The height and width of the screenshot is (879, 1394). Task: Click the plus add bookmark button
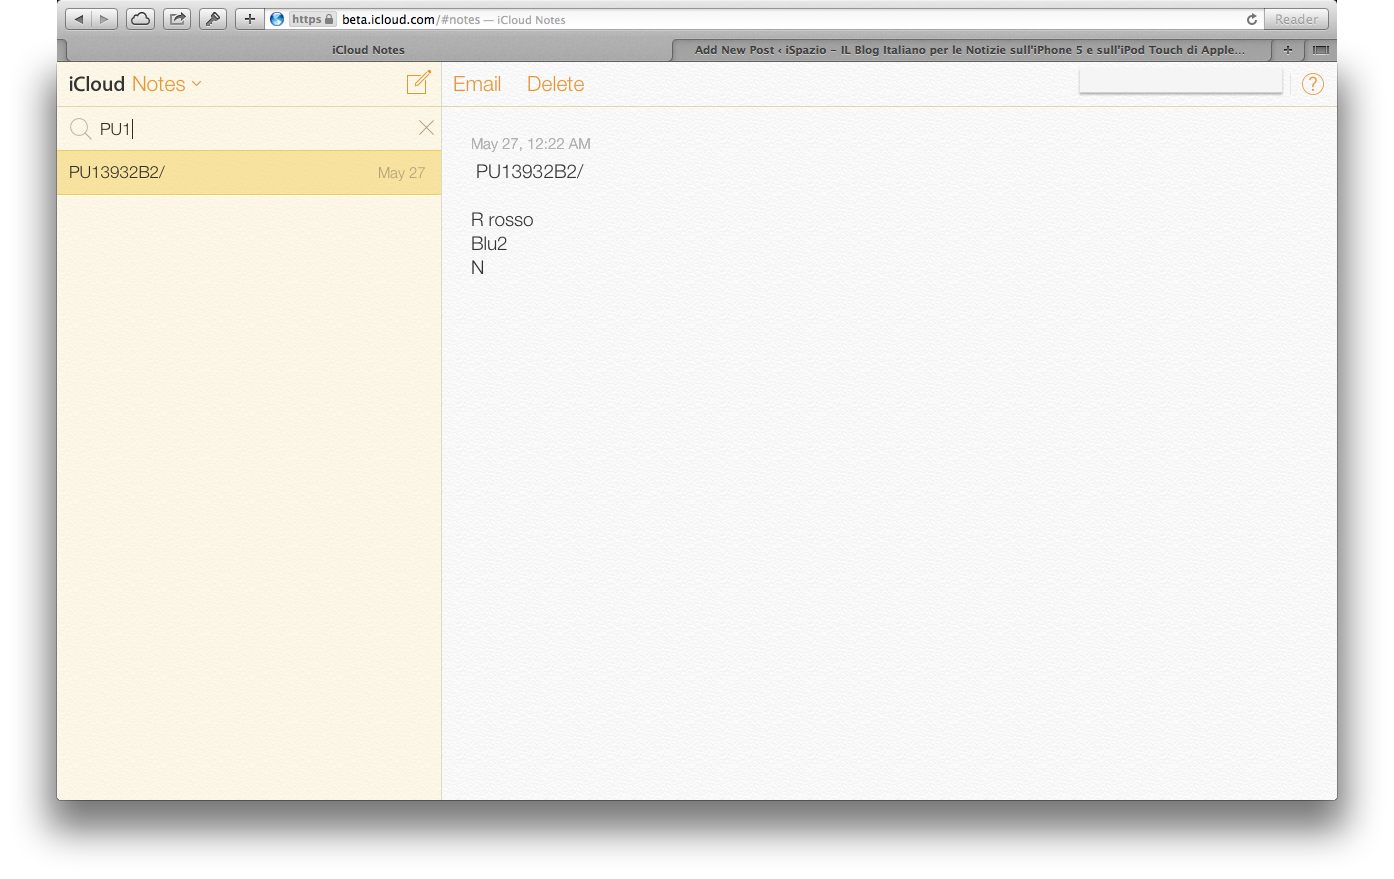(x=249, y=19)
